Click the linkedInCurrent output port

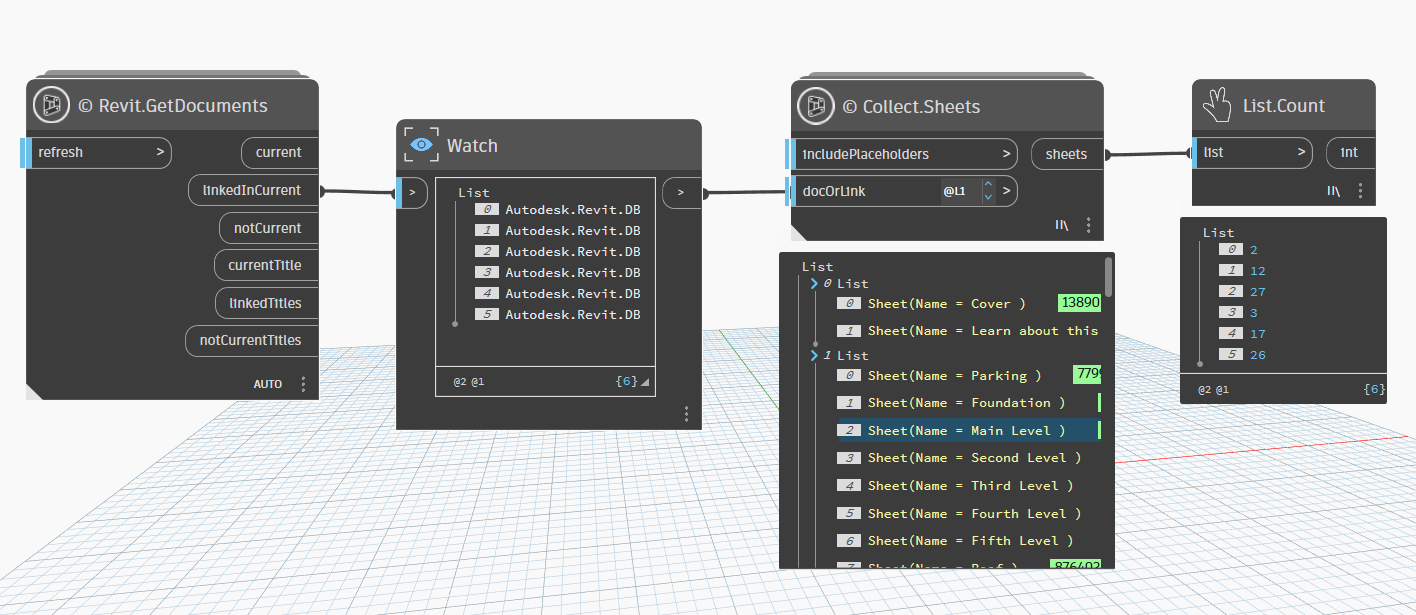(x=253, y=190)
